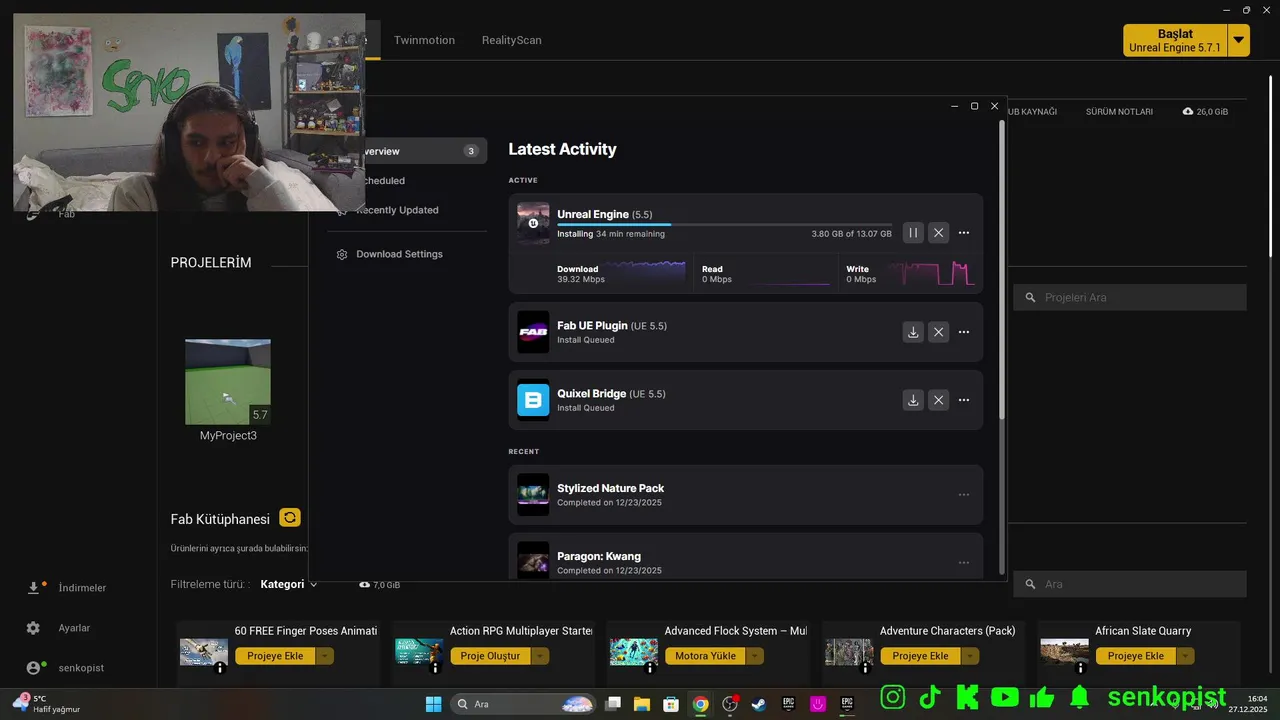
Task: Open File Explorer from the taskbar
Action: [x=642, y=704]
